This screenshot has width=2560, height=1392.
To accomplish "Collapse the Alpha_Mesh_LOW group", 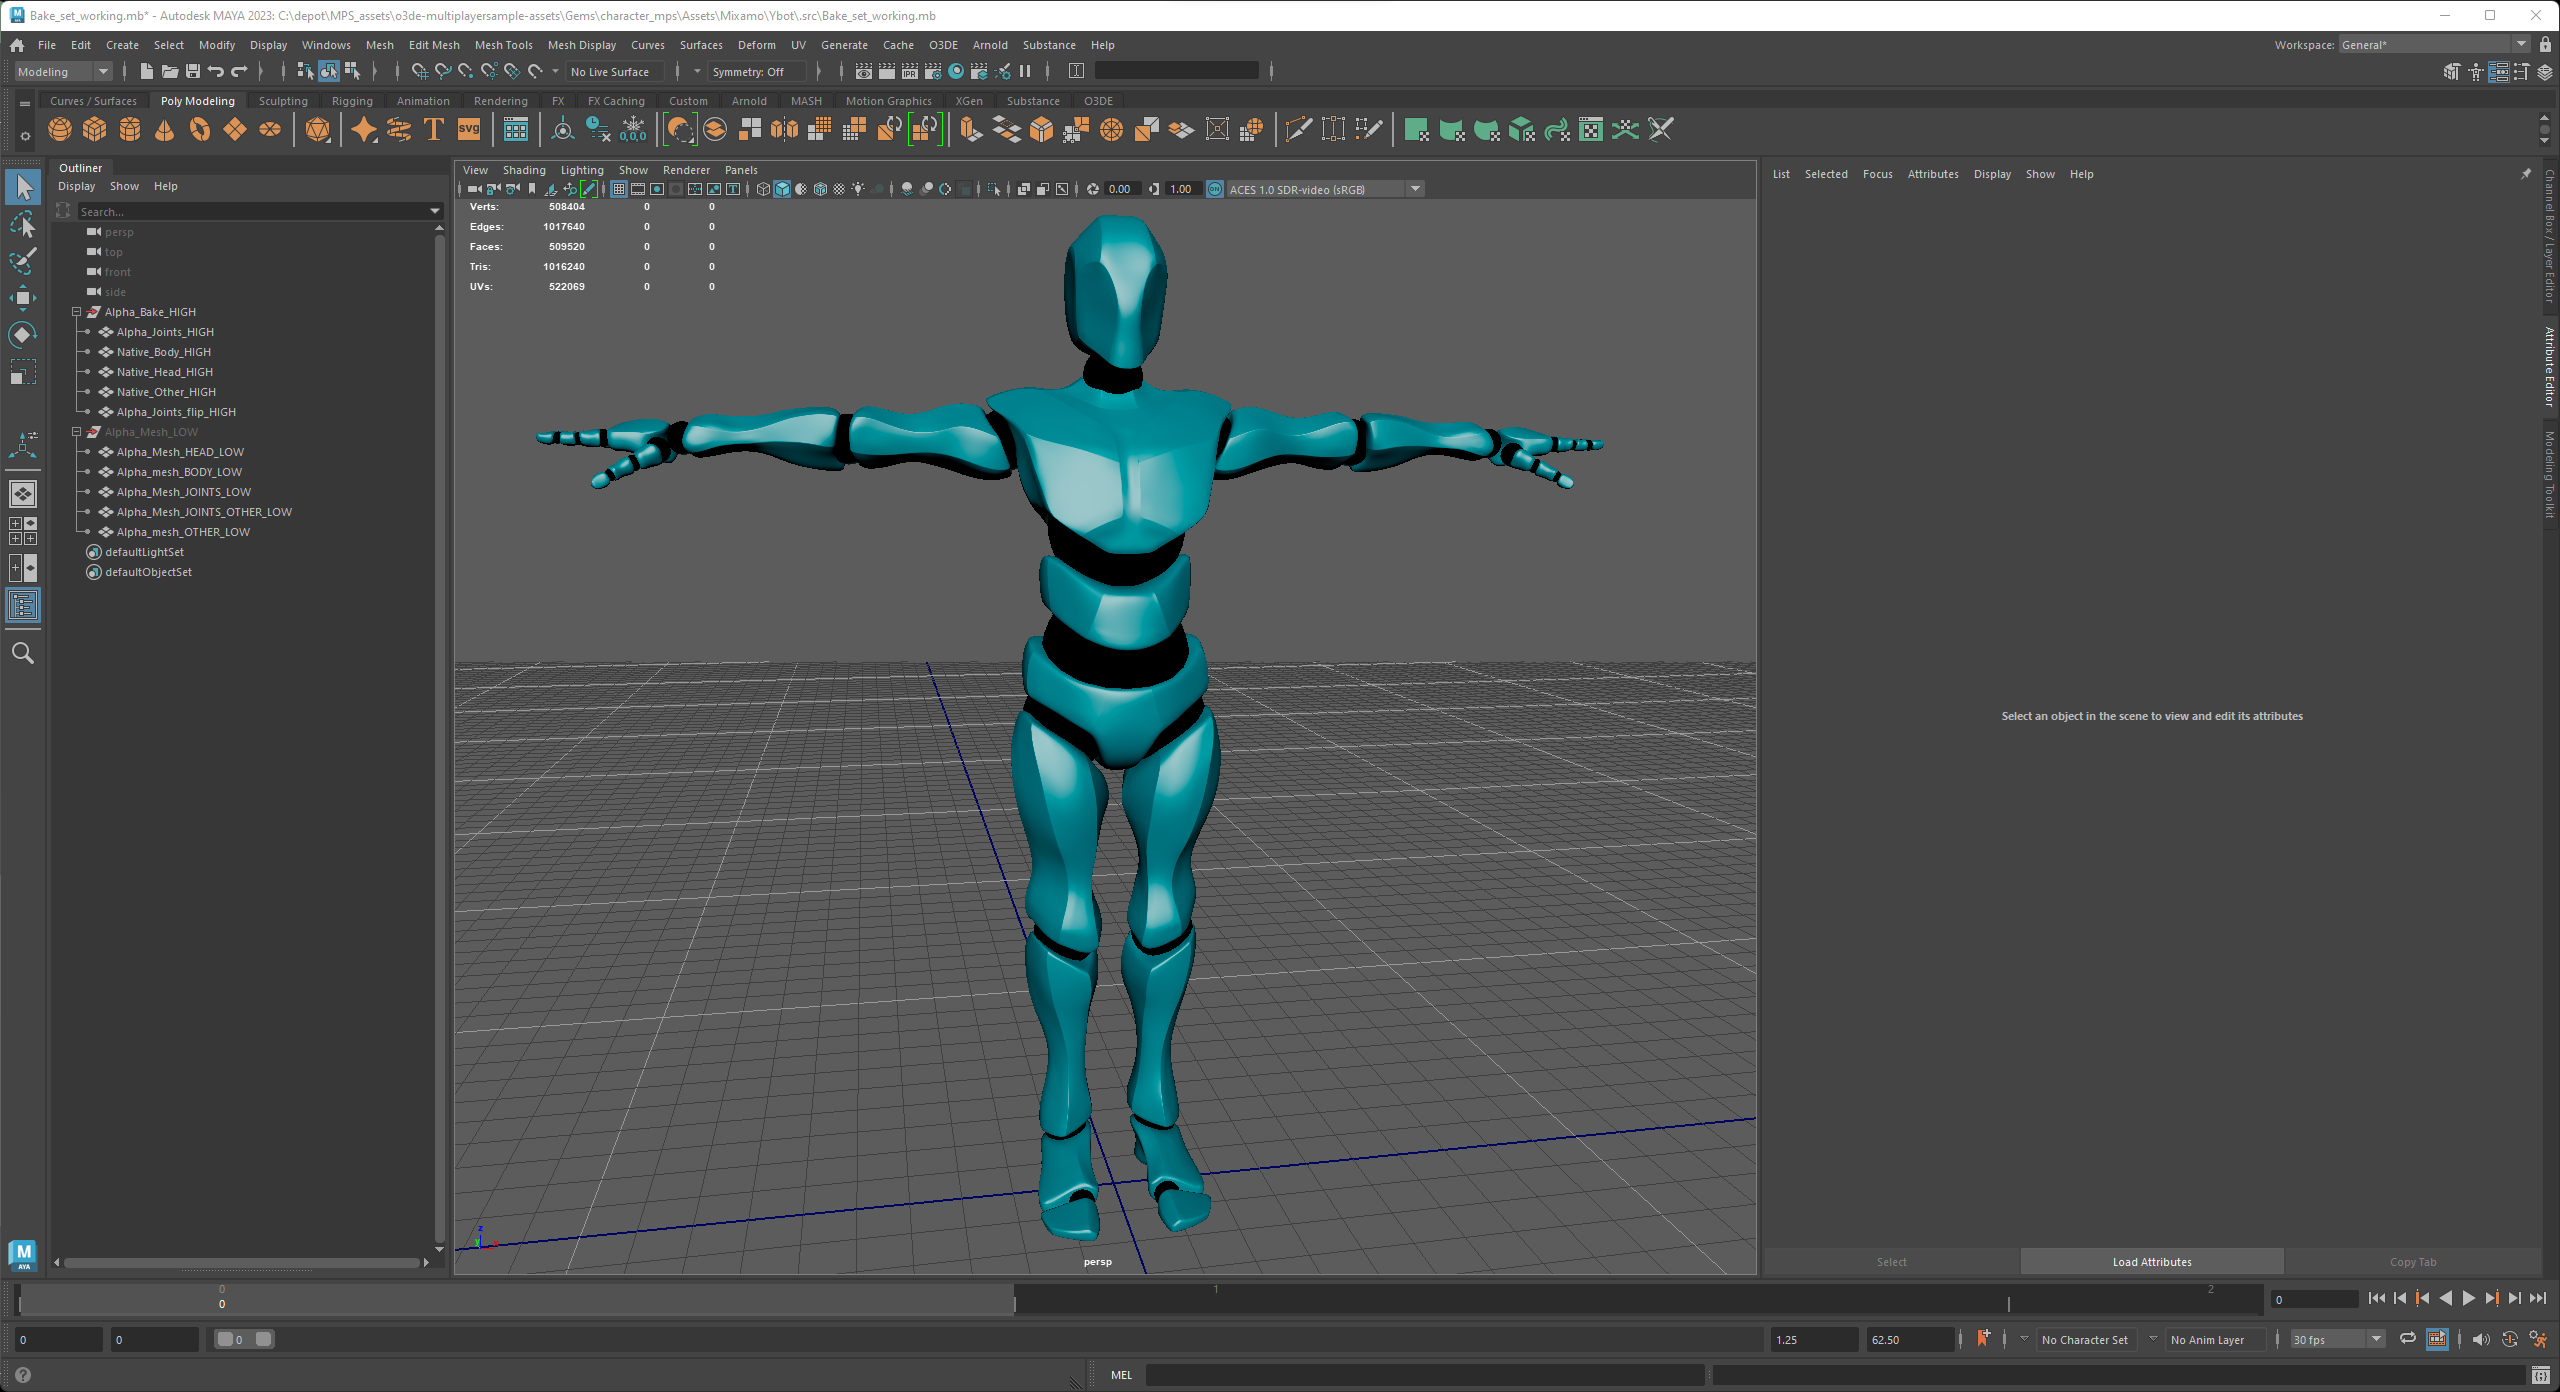I will pos(77,432).
